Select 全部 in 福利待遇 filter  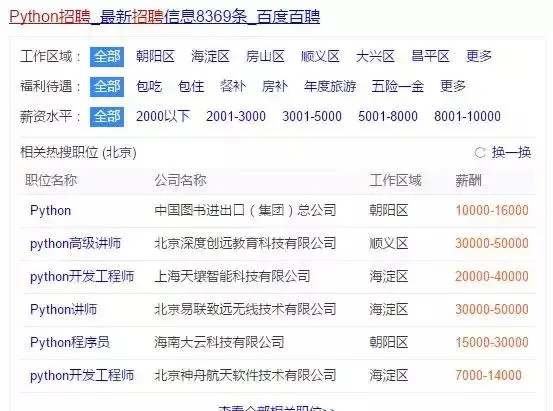point(107,87)
